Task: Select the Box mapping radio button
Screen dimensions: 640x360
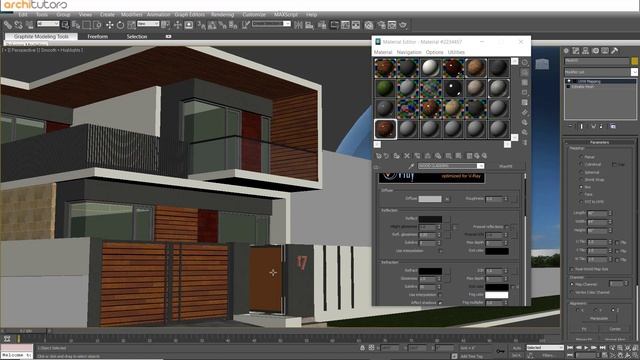Action: pos(580,187)
